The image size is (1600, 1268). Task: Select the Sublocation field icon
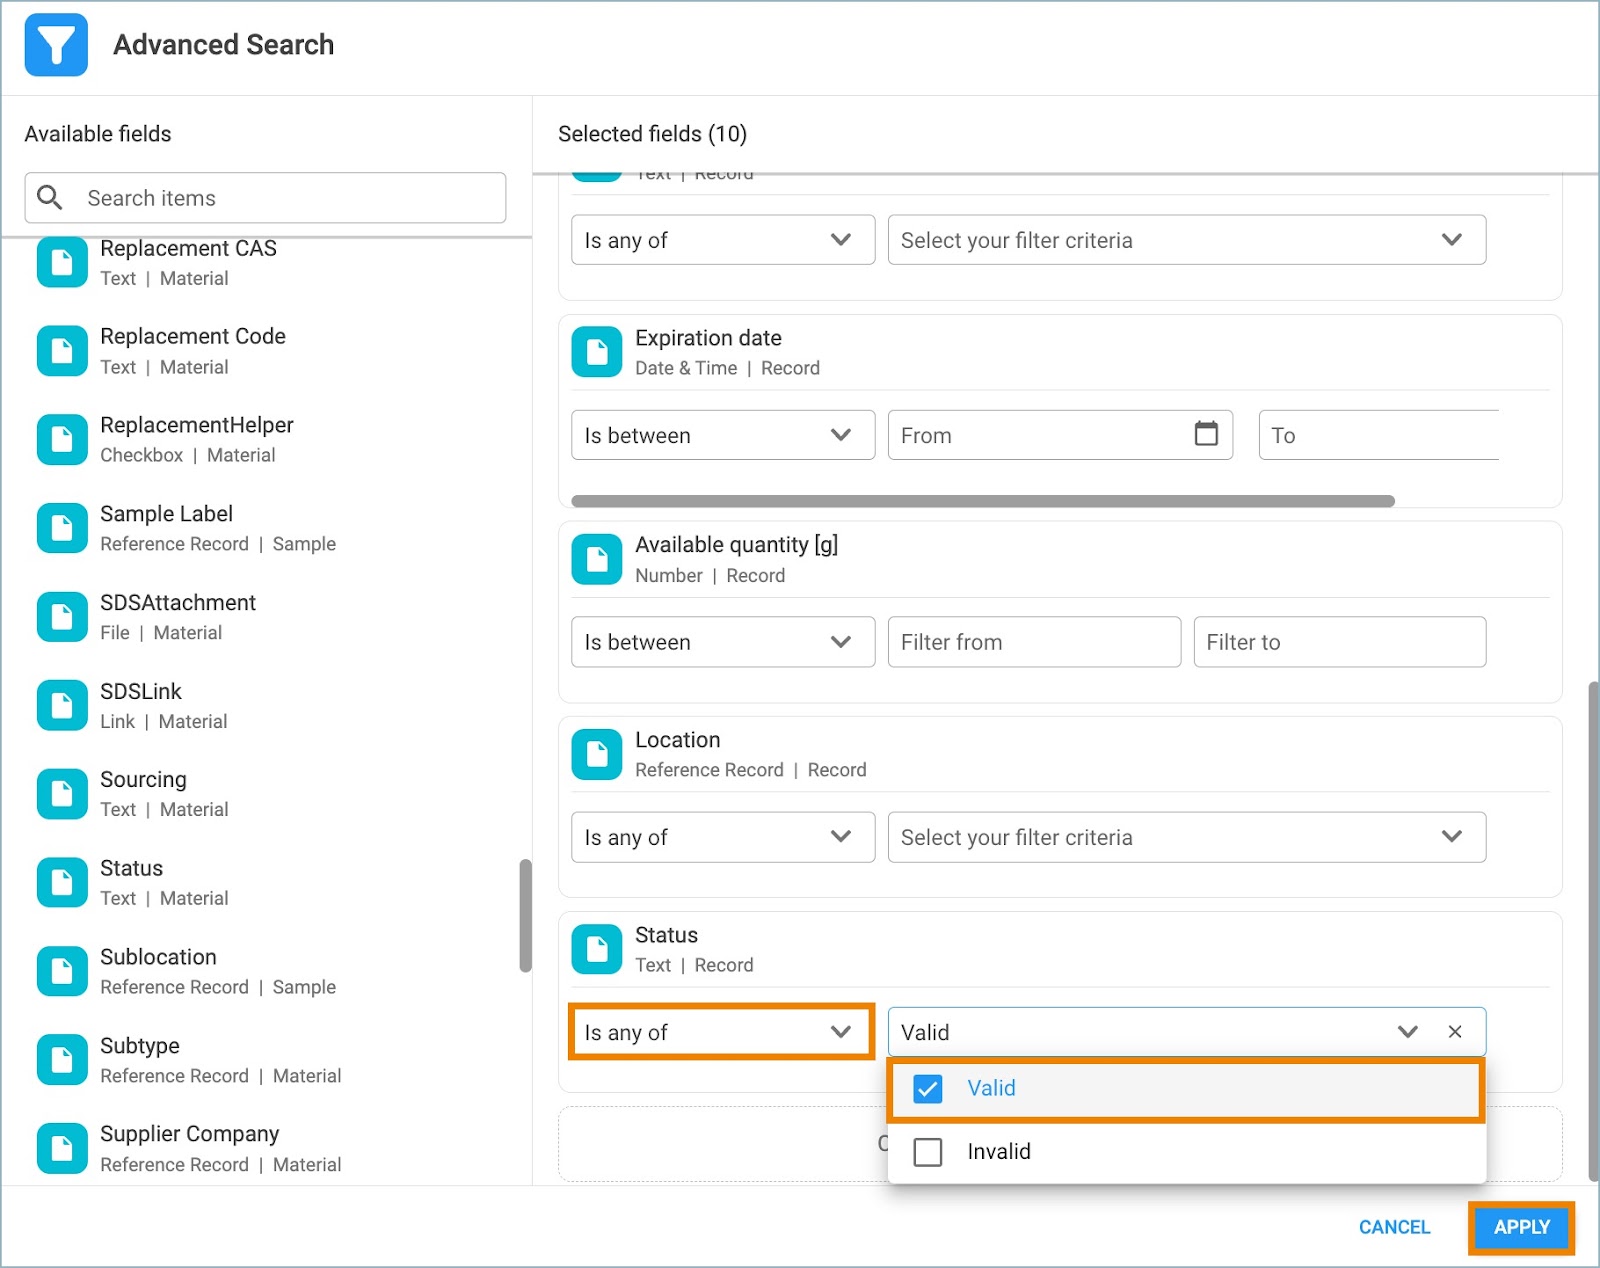pos(62,971)
